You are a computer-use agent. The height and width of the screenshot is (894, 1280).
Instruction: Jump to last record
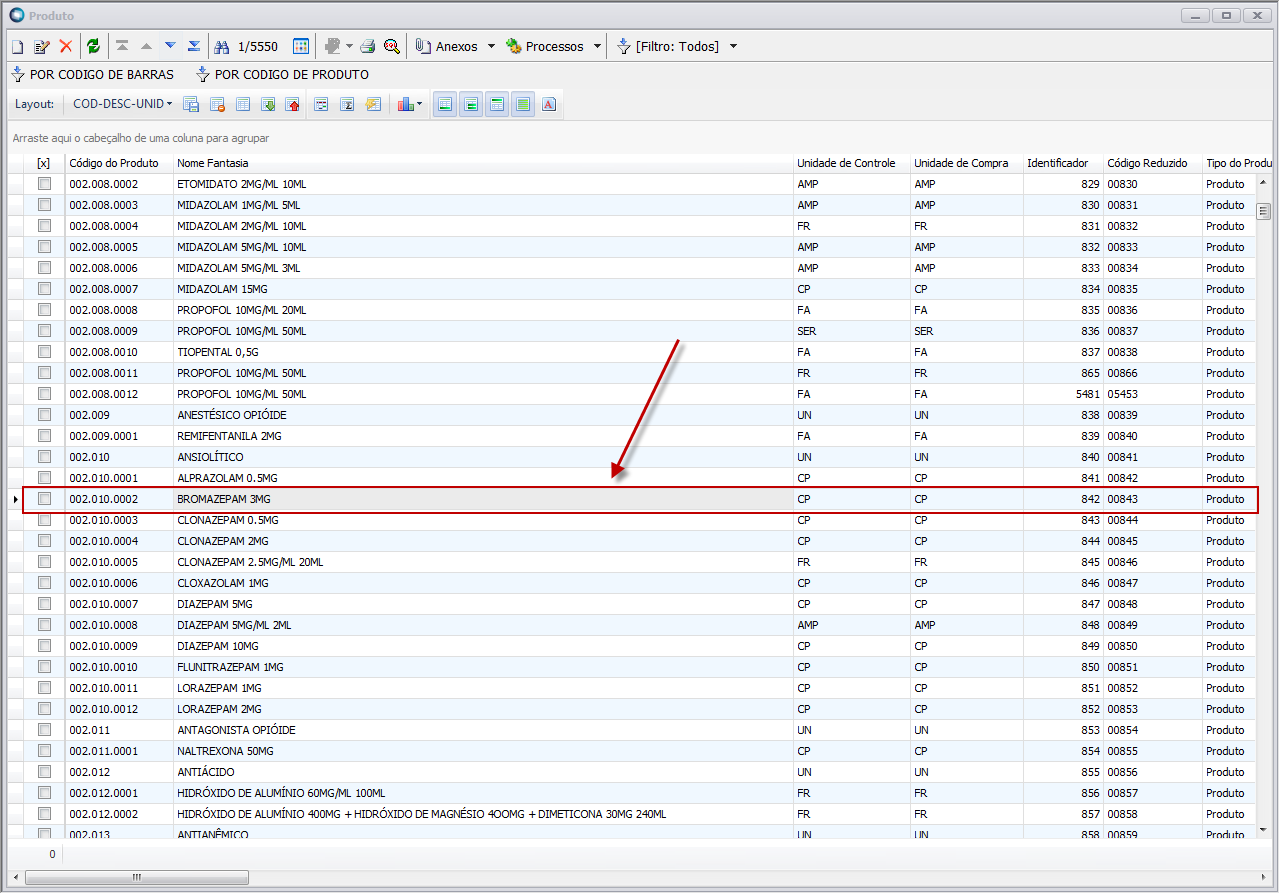coord(194,46)
